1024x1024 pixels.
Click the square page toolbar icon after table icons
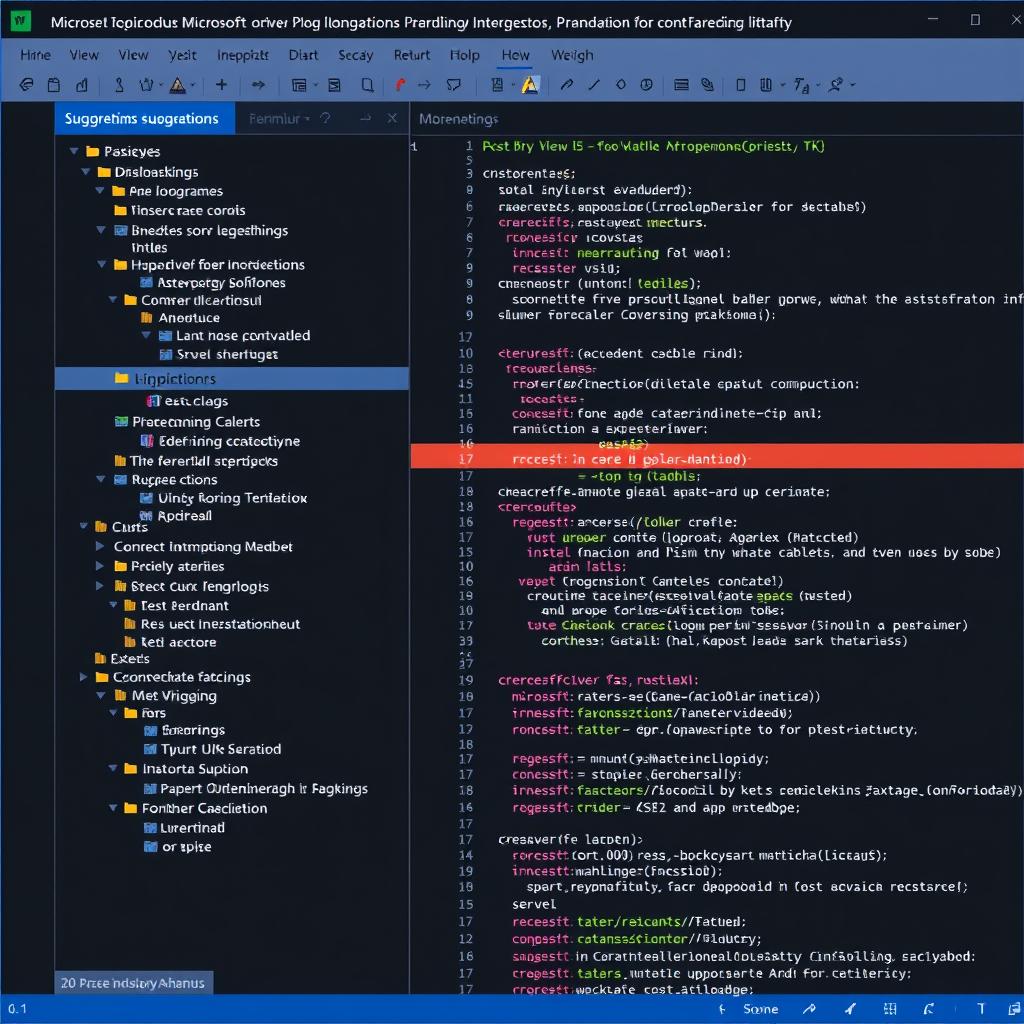(368, 85)
